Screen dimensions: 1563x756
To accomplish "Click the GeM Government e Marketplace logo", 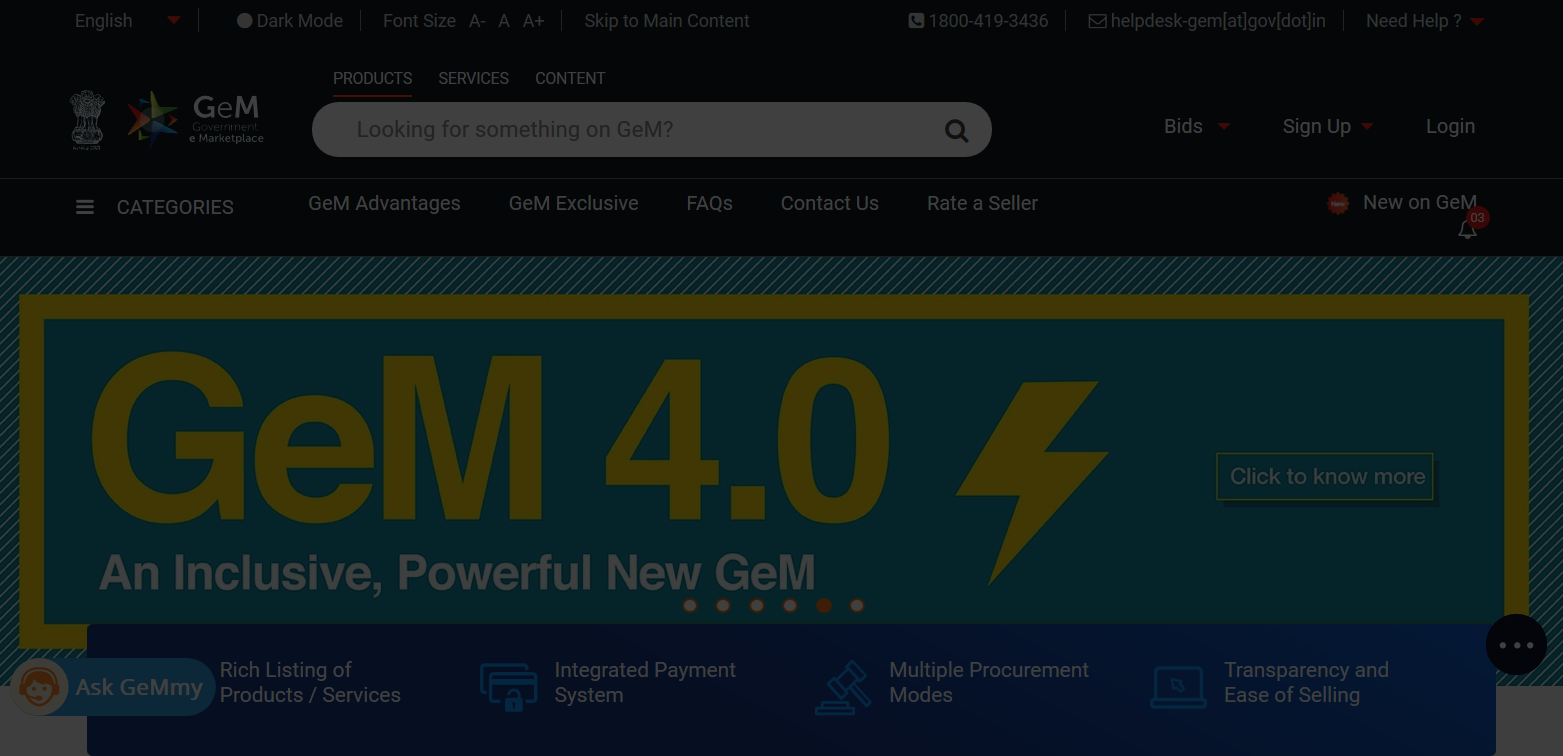I will pyautogui.click(x=195, y=119).
